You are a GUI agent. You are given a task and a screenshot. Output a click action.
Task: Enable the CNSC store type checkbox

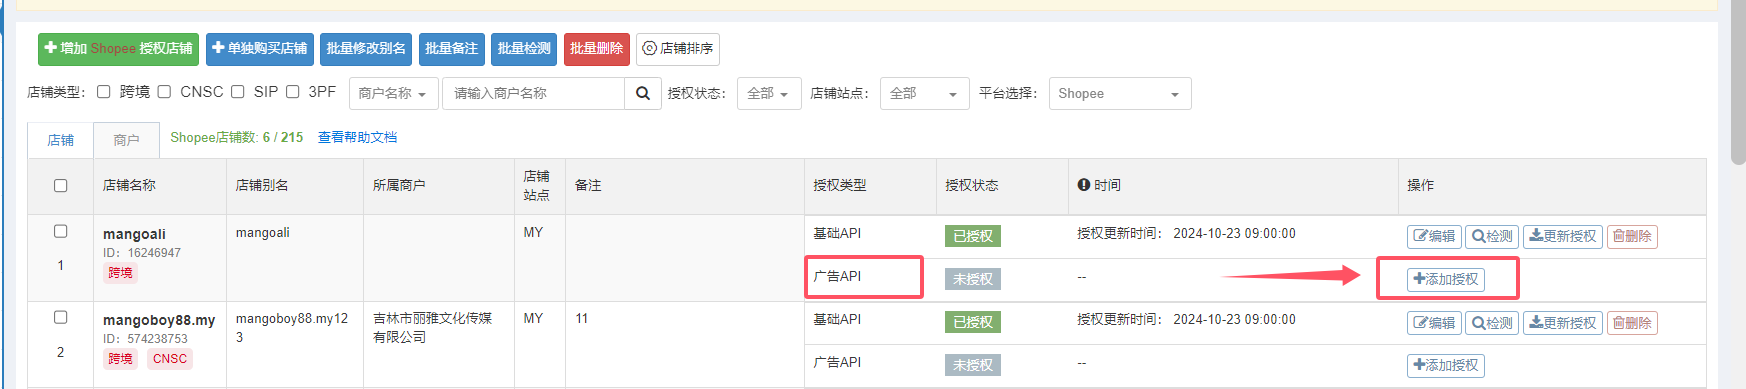[164, 92]
